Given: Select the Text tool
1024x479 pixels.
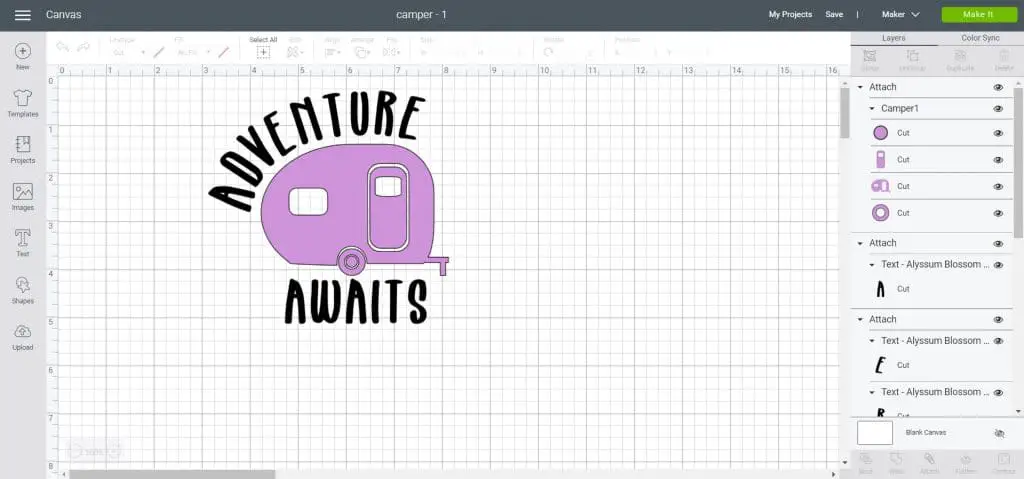Looking at the screenshot, I should coord(23,239).
